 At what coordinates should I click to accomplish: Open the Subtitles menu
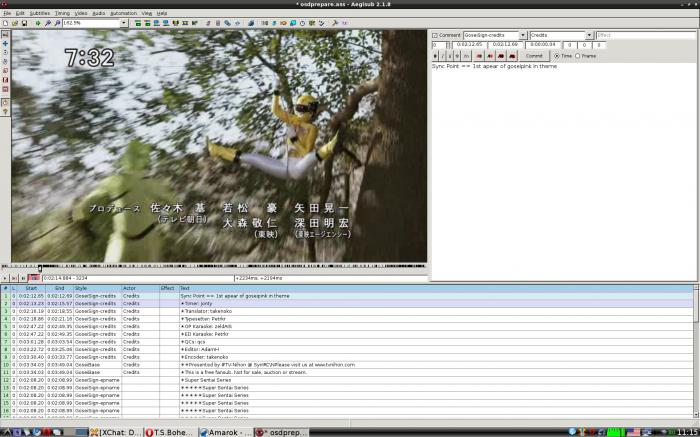pos(39,13)
